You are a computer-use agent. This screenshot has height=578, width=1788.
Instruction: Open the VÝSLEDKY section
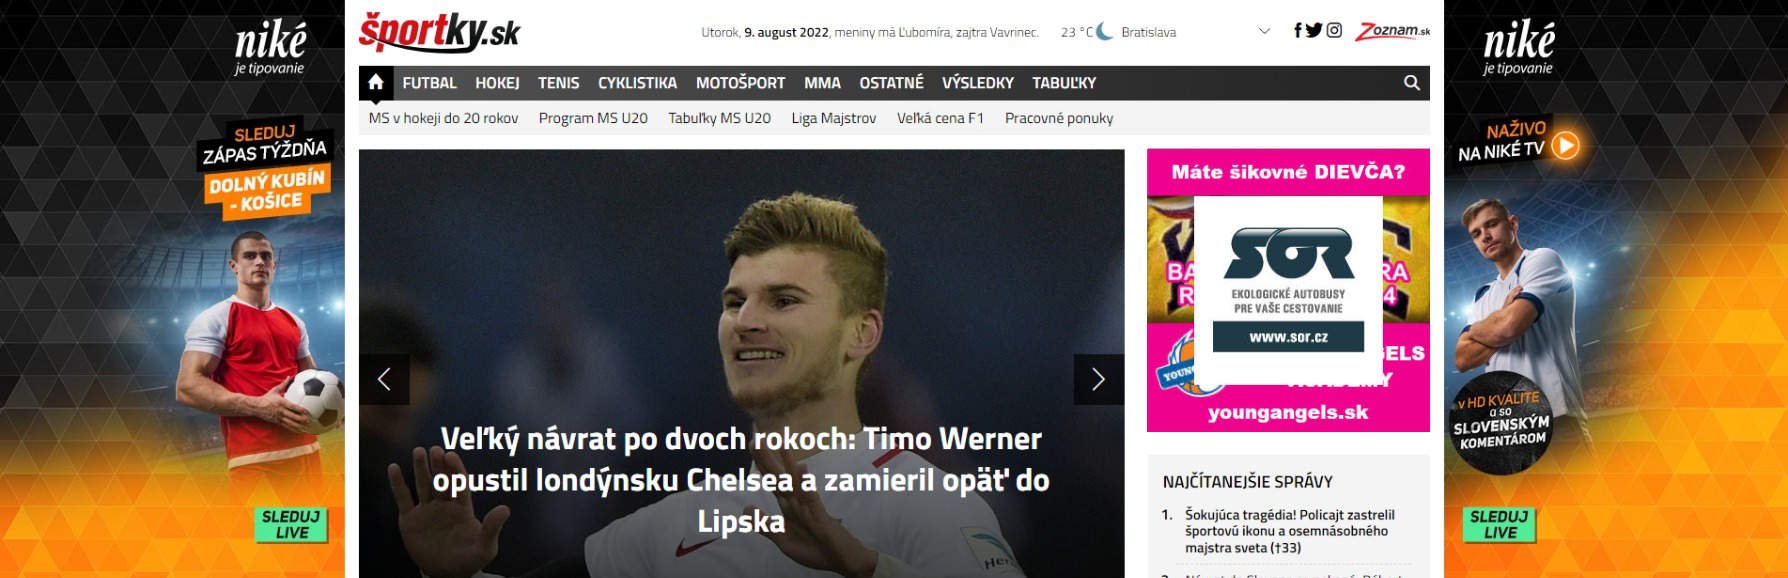coord(977,83)
